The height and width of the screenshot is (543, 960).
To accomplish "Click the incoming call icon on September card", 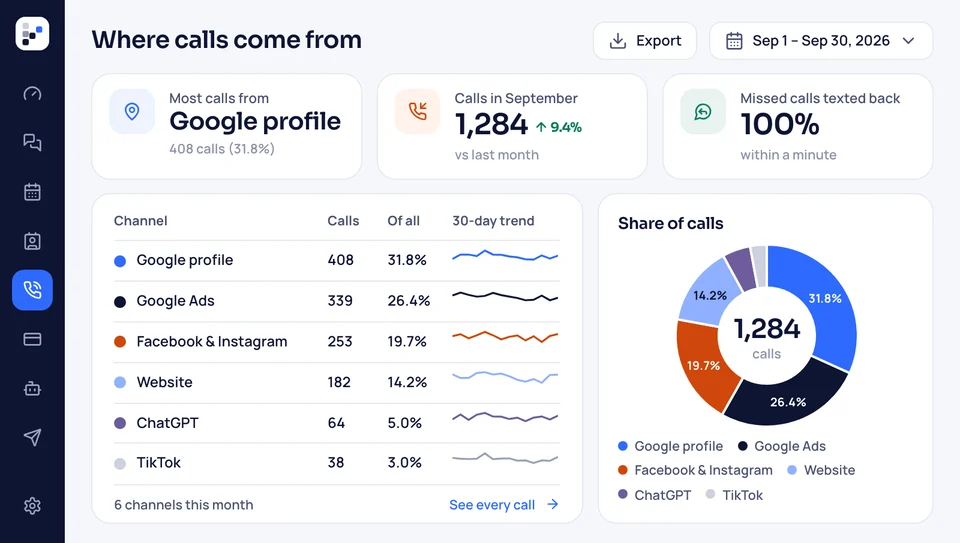I will pos(418,111).
